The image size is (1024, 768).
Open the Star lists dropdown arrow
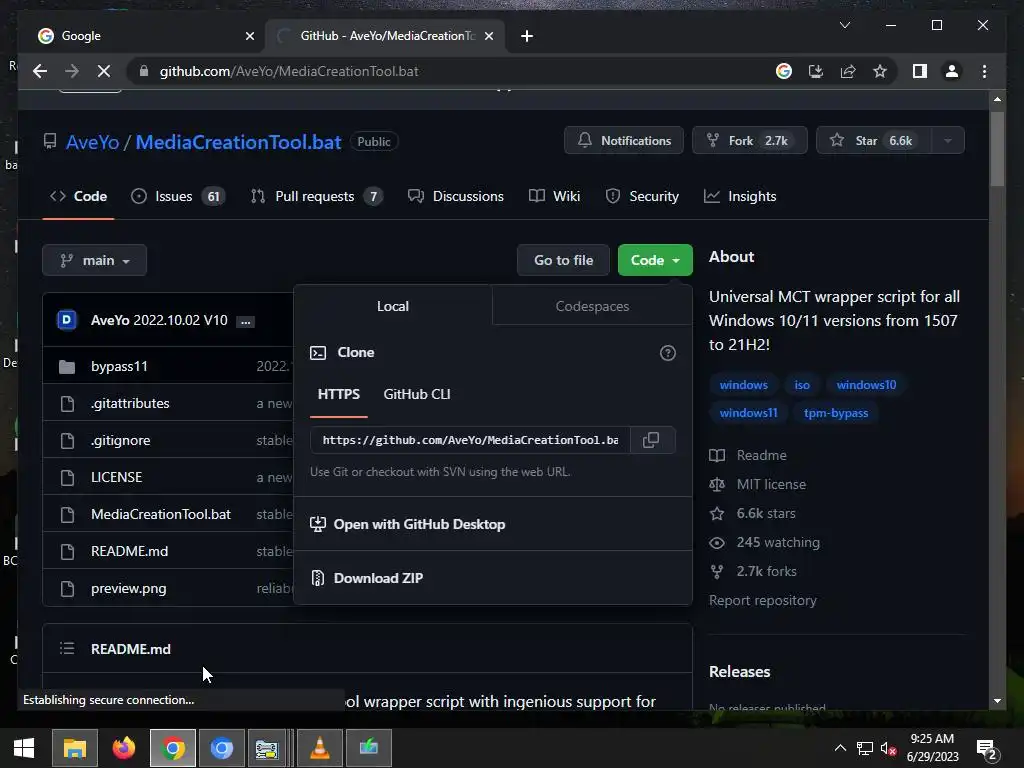click(948, 140)
